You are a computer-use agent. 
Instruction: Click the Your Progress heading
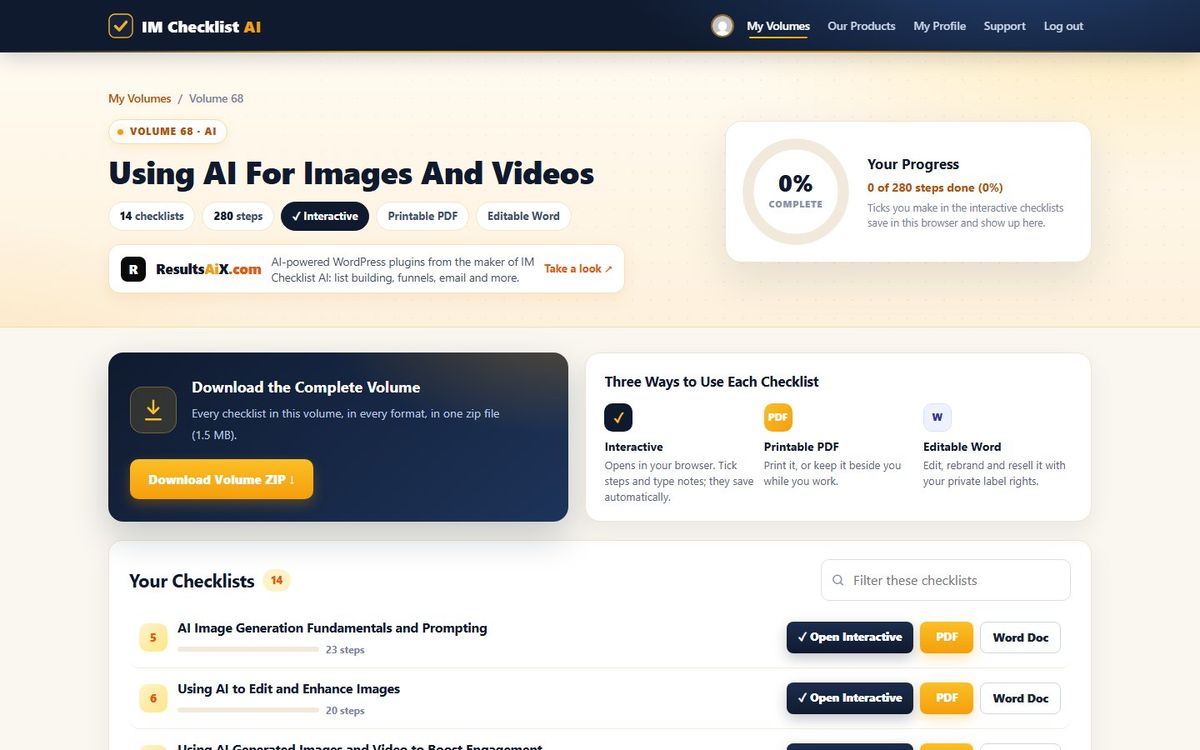pos(913,164)
